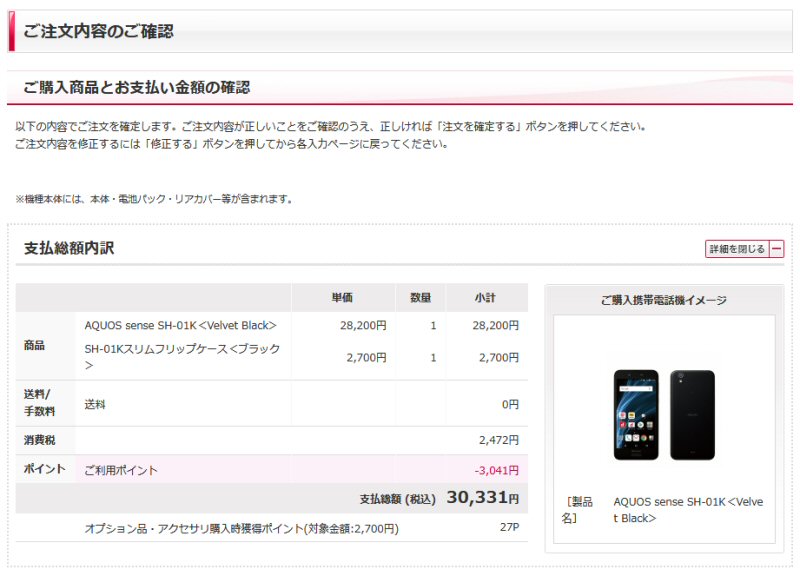The width and height of the screenshot is (800, 576).
Task: Click the 2,472円 tax amount
Action: pyautogui.click(x=498, y=440)
